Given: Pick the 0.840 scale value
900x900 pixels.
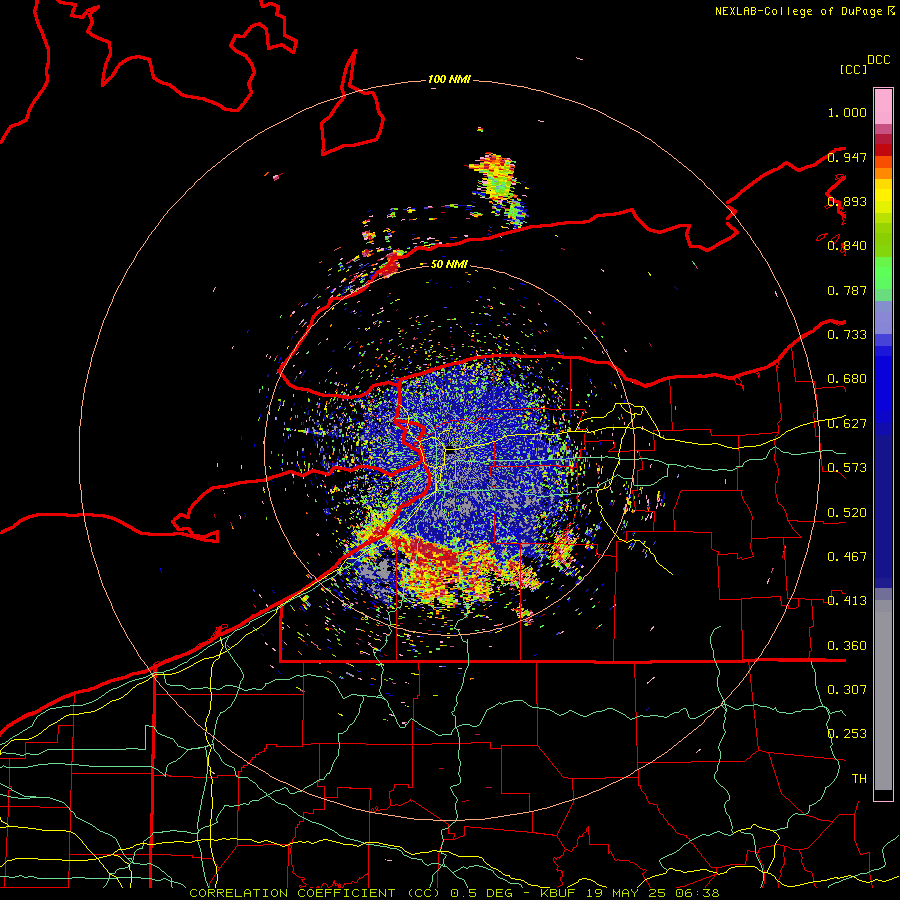Looking at the screenshot, I should [x=847, y=246].
